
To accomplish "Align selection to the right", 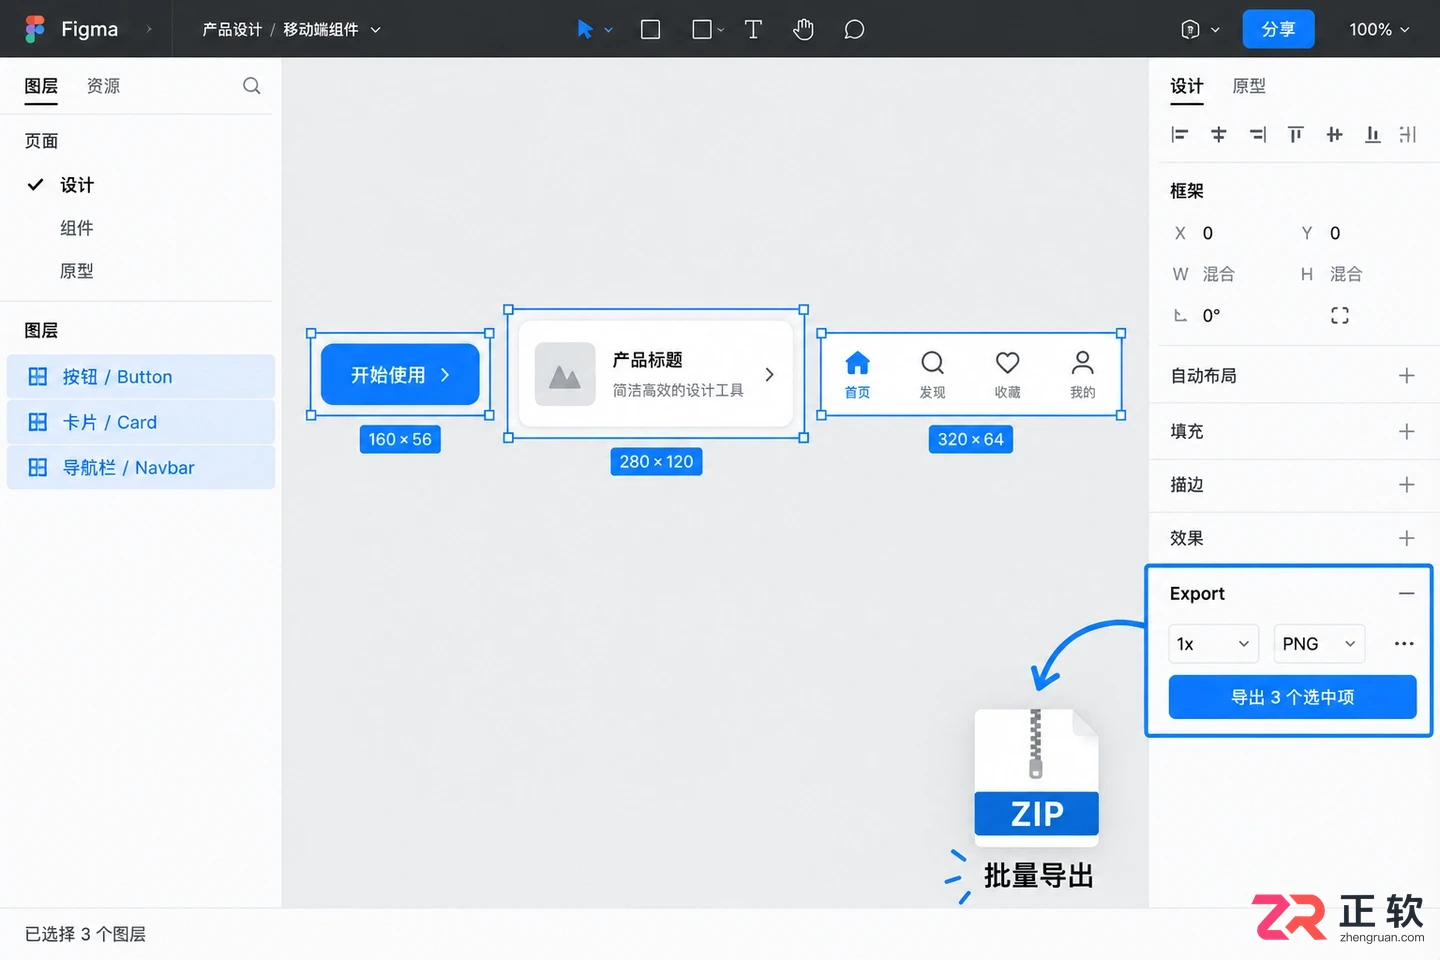I will [x=1257, y=134].
